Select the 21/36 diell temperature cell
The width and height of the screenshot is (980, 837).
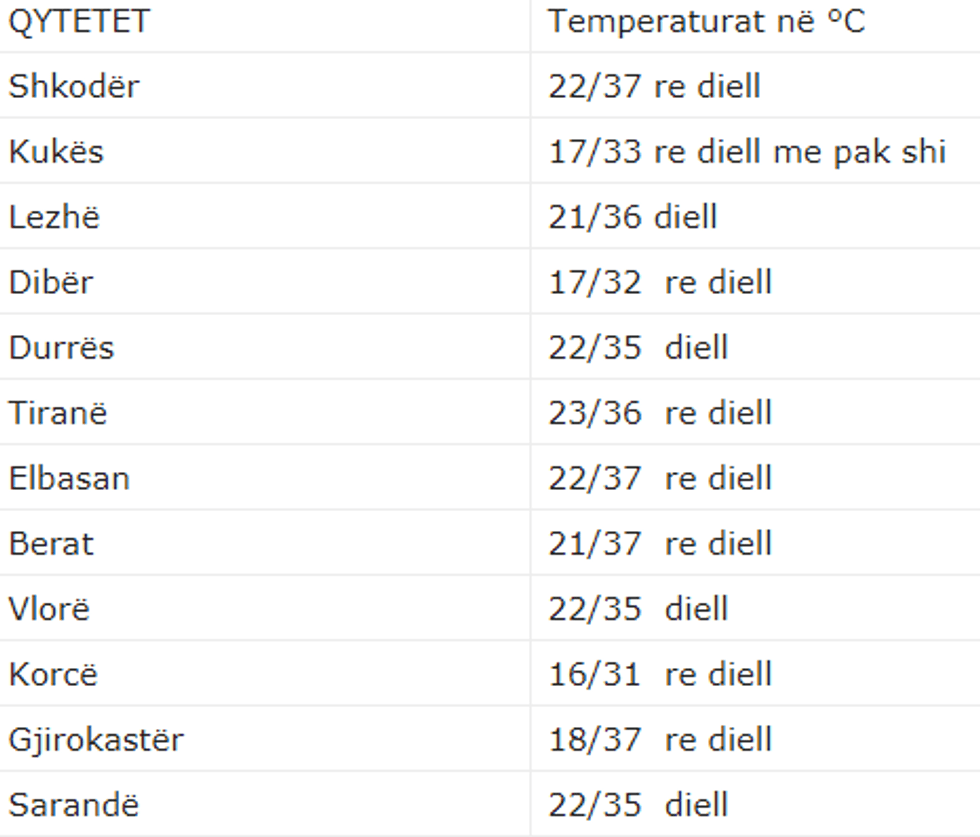(632, 217)
